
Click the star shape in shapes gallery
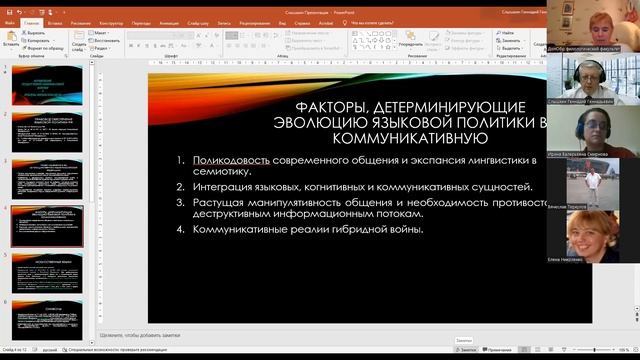[388, 47]
